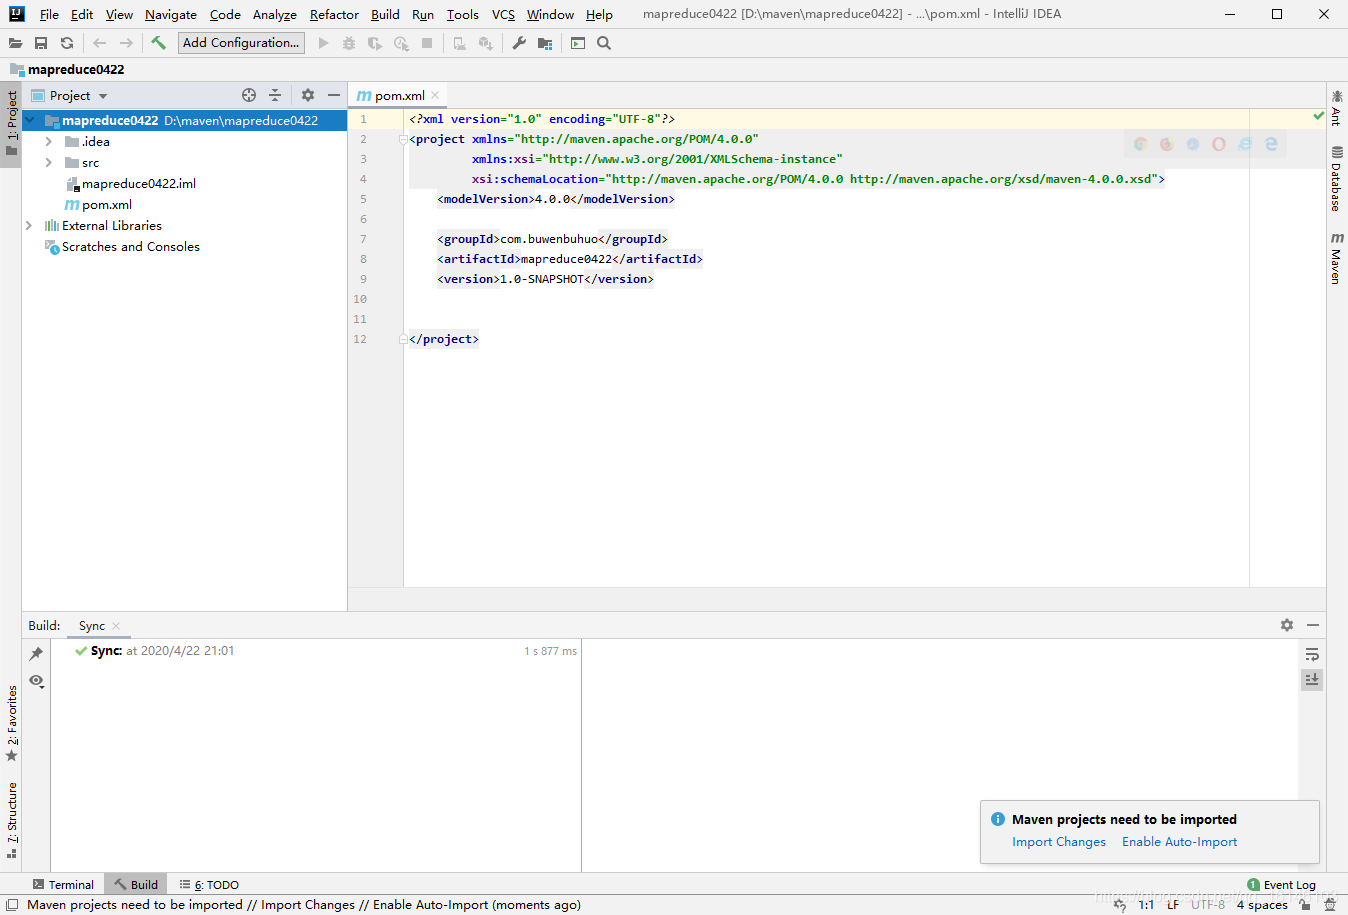Open the 6: TODO tool window button

[x=209, y=885]
